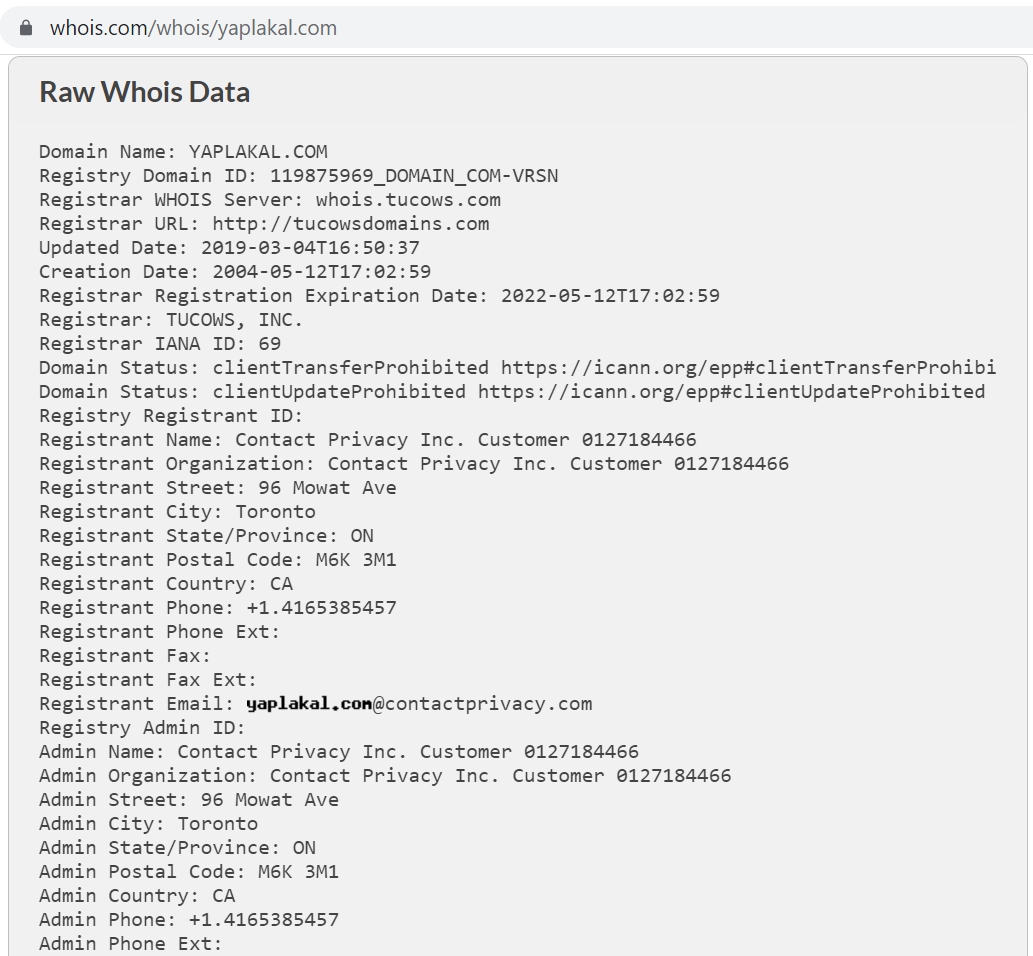
Task: Click the clientTransferProhibited icann.org URL
Action: click(x=748, y=367)
